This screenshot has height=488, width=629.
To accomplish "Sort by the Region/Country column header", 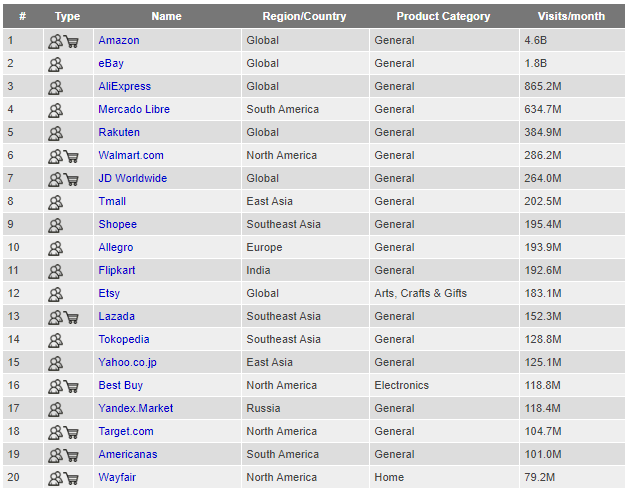I will [x=304, y=16].
